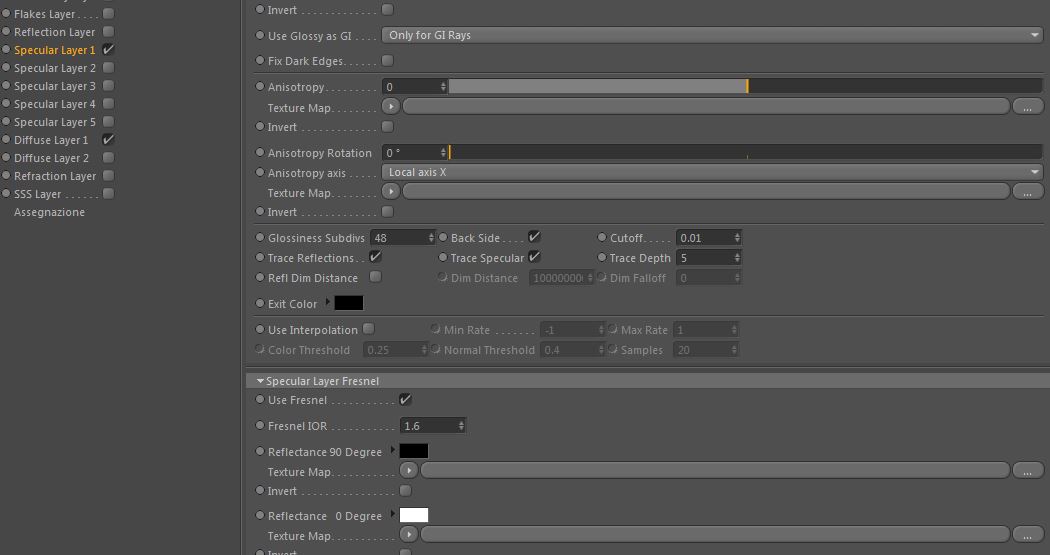The height and width of the screenshot is (555, 1050).
Task: Uncheck the Specular Layer 1 checkbox
Action: tap(108, 50)
